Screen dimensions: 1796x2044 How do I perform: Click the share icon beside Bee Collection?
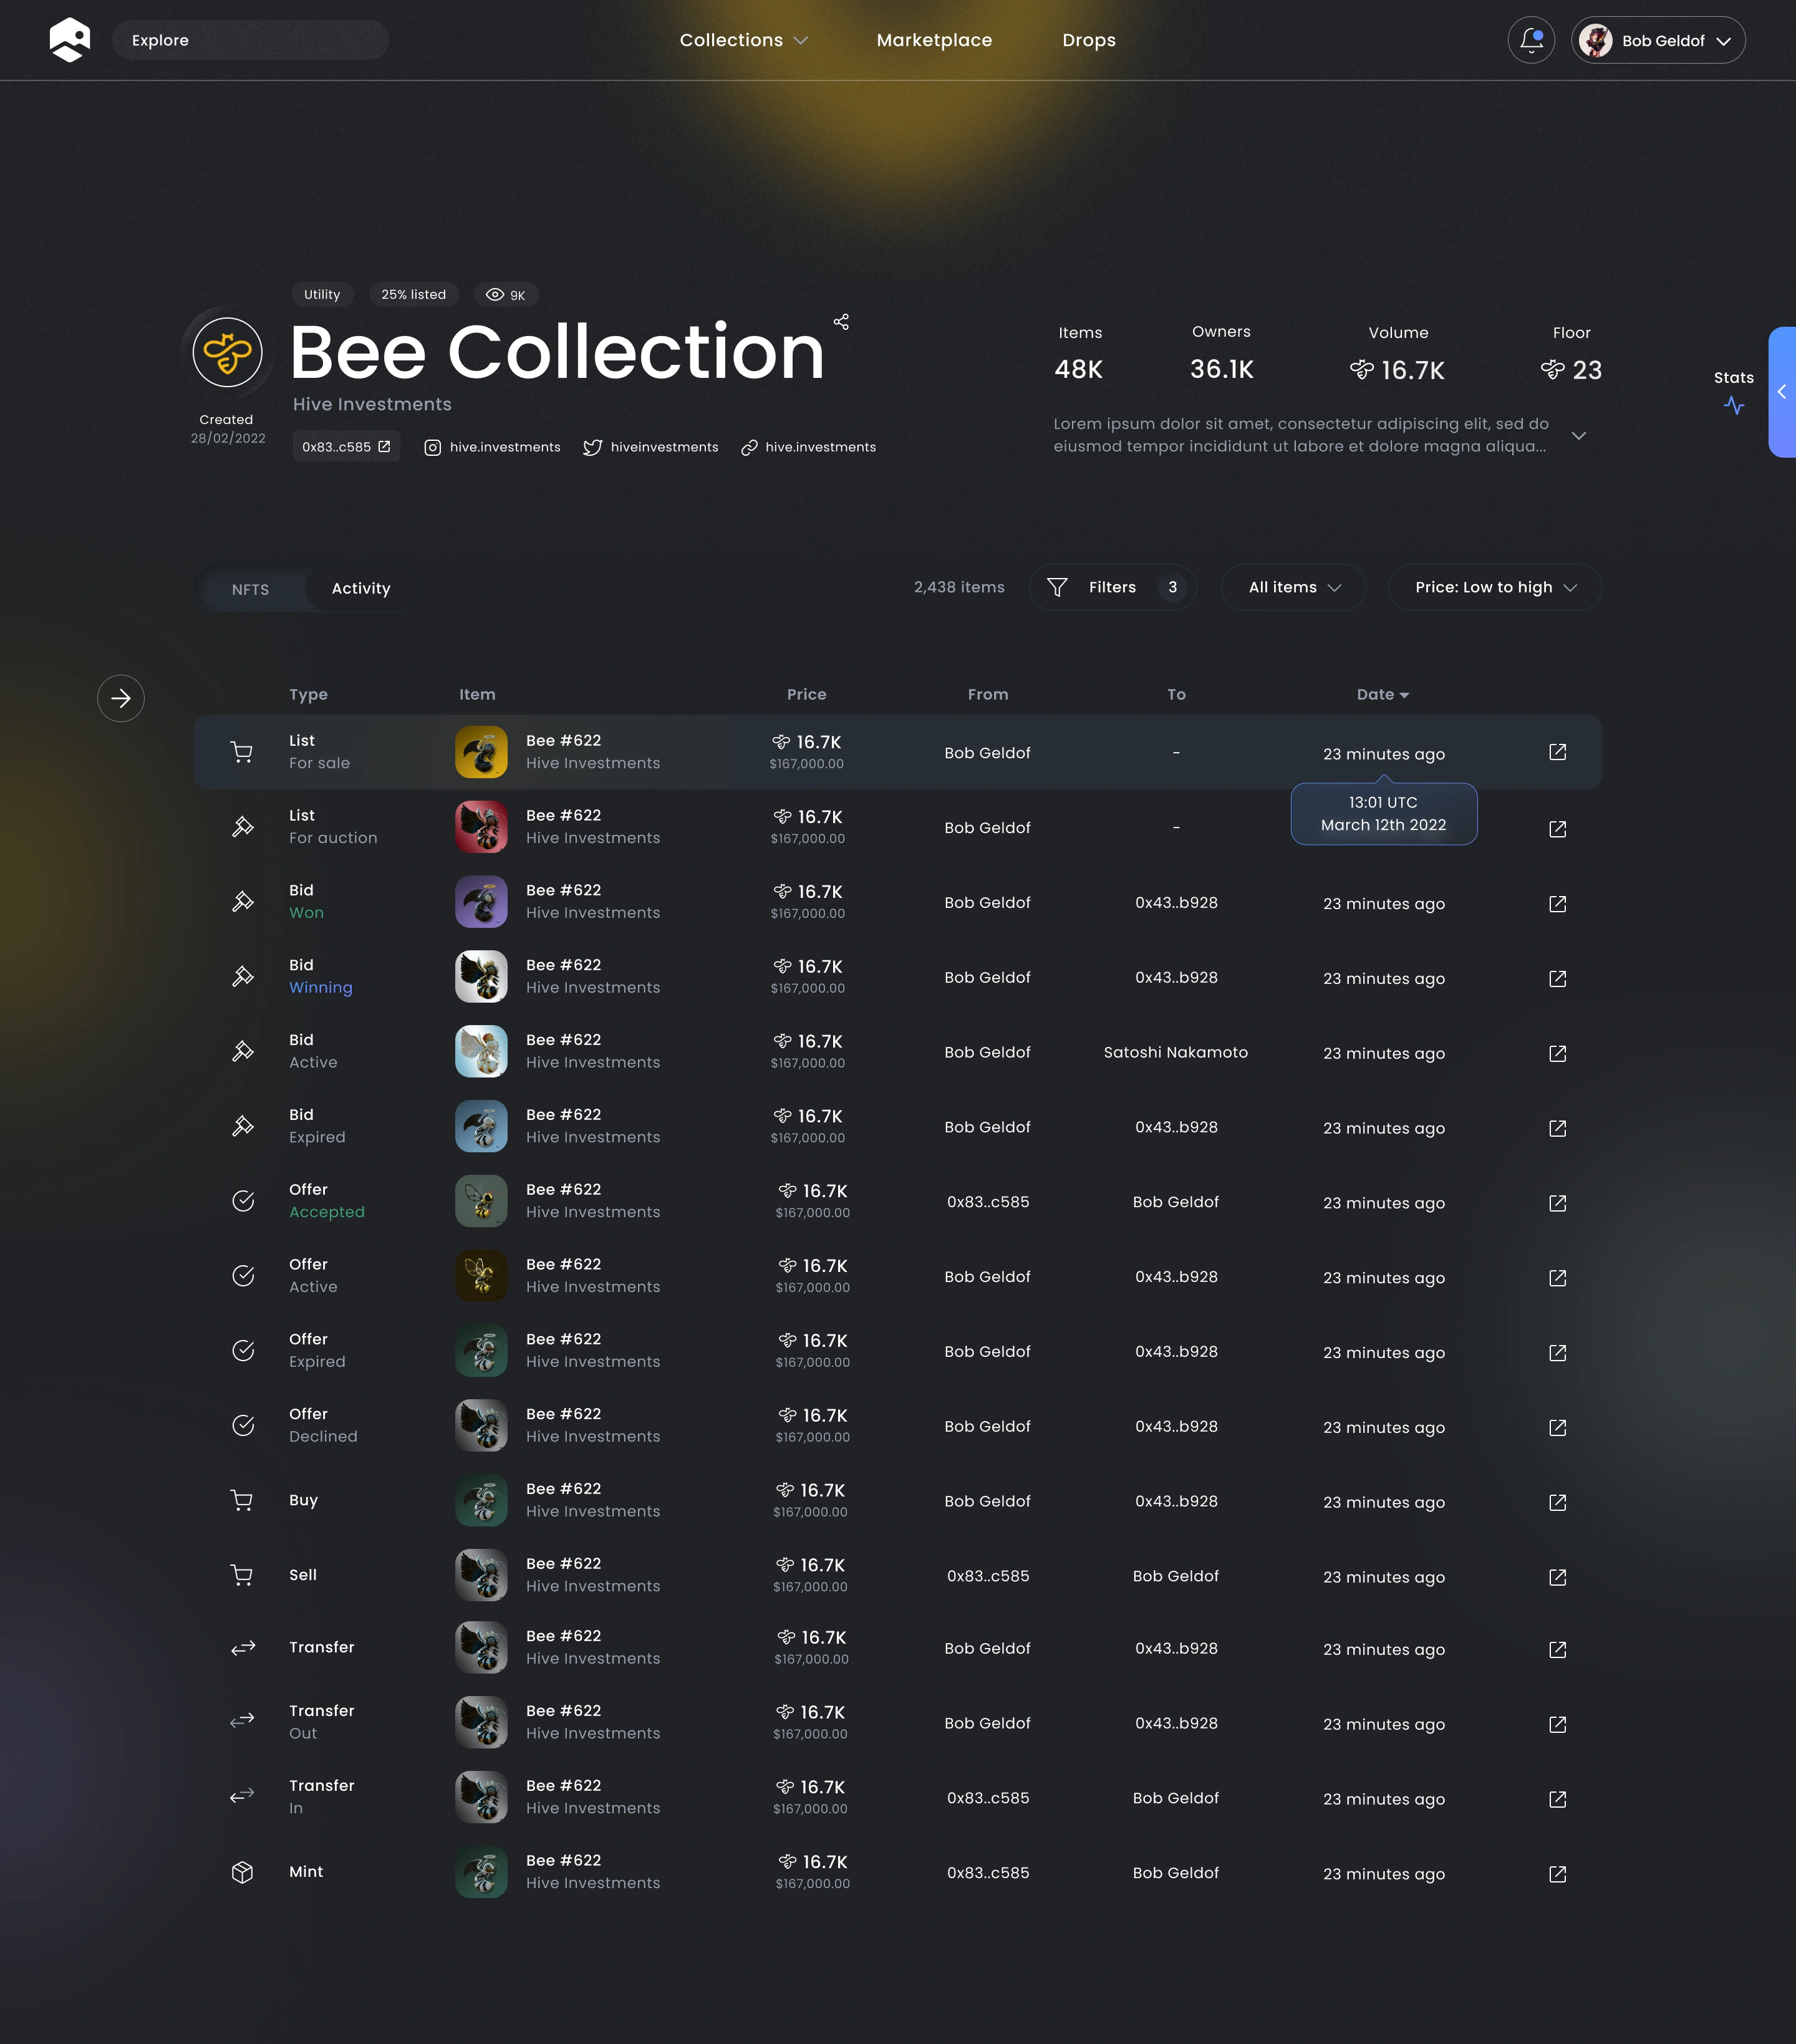point(841,322)
